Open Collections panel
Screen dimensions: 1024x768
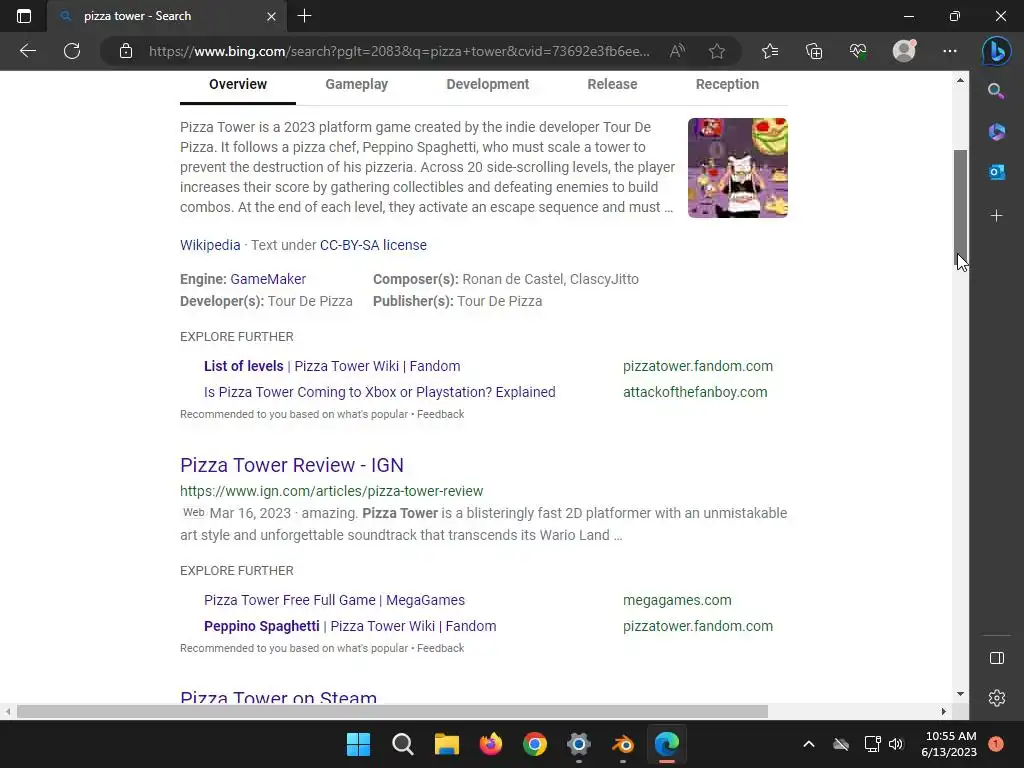point(814,51)
